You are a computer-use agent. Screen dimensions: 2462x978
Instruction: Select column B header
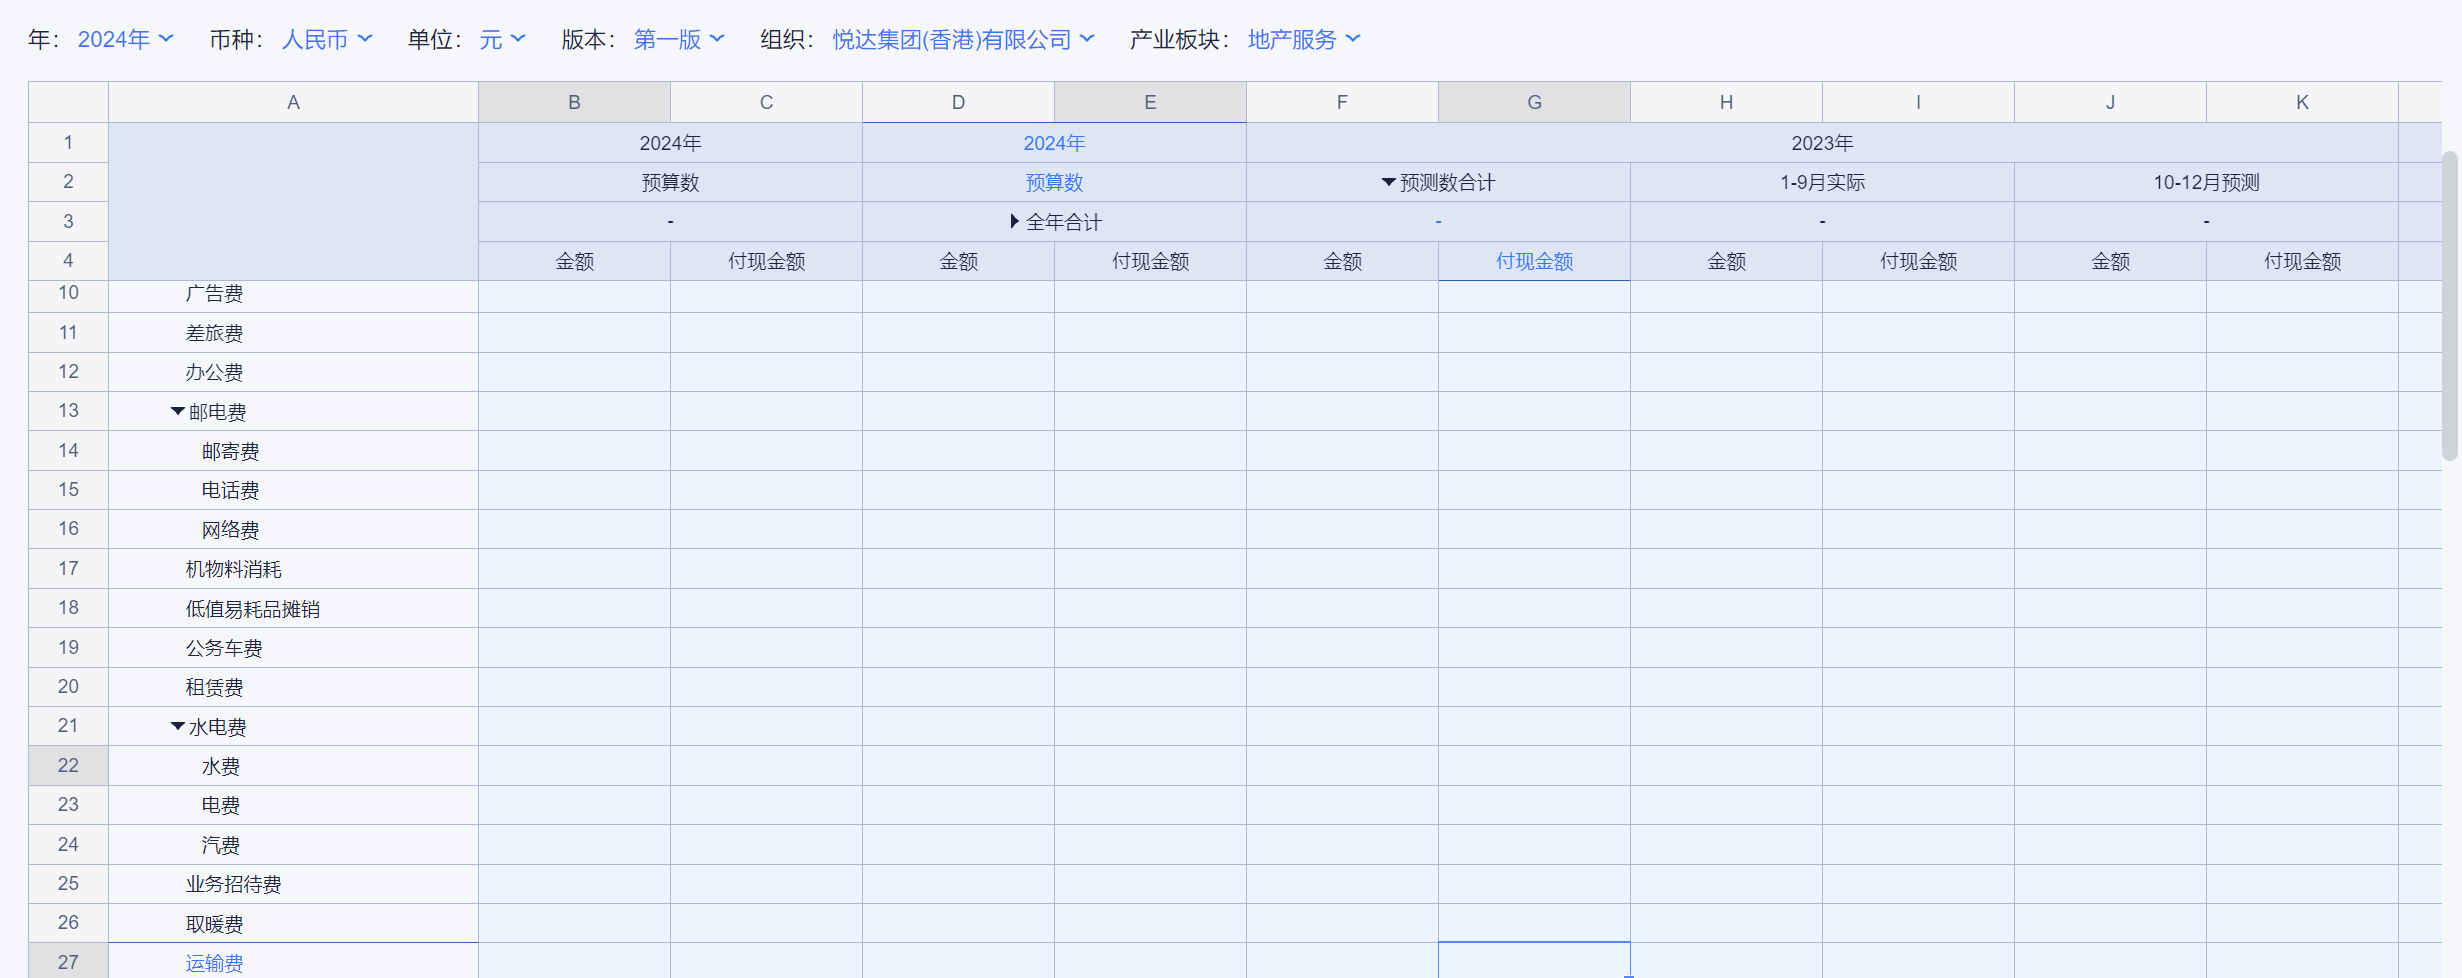[x=574, y=102]
